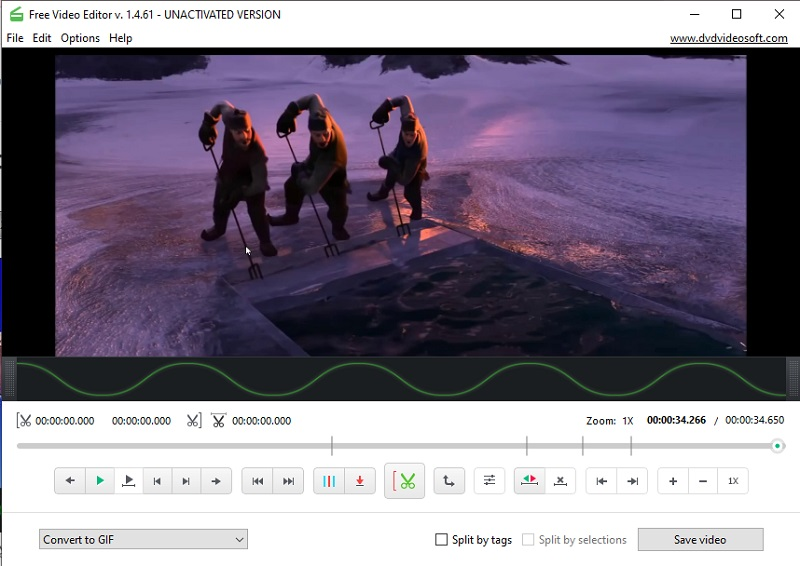Jump to previous tag with rewind icon
This screenshot has height=566, width=800.
pyautogui.click(x=258, y=481)
